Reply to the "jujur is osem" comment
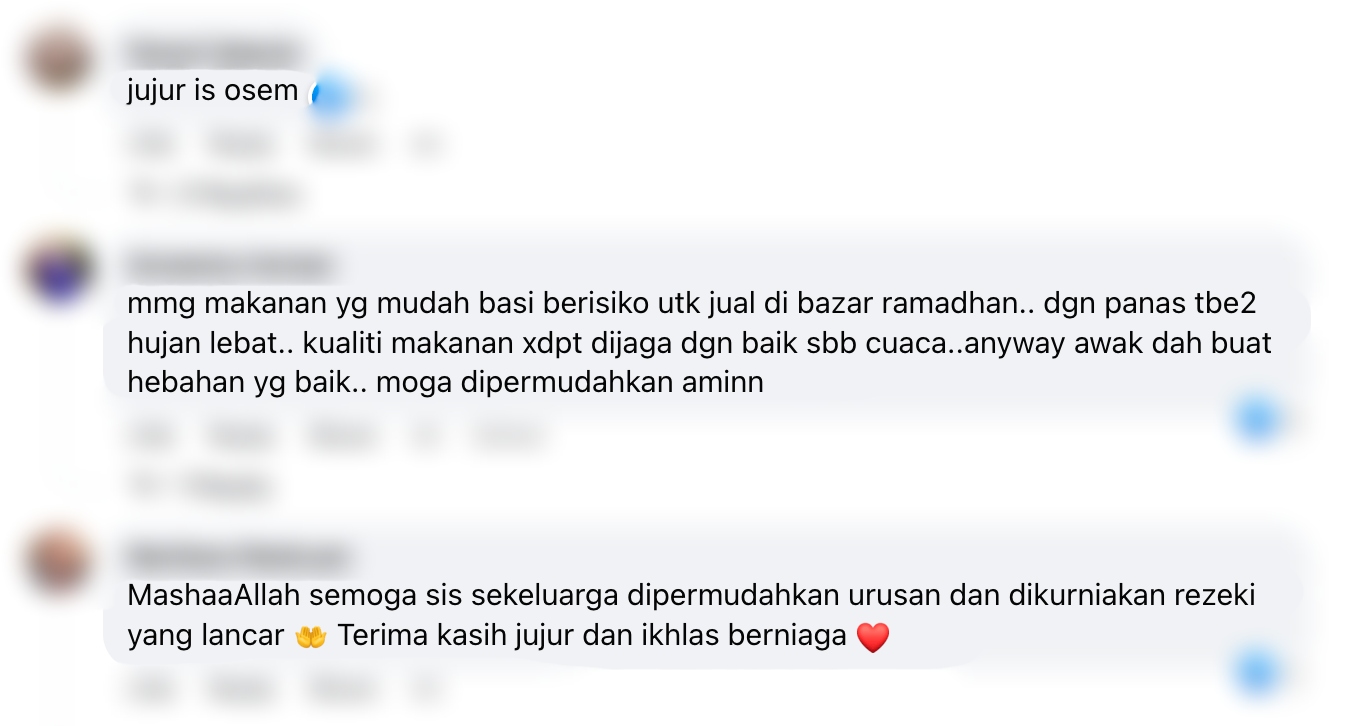The height and width of the screenshot is (726, 1368). pos(243,145)
